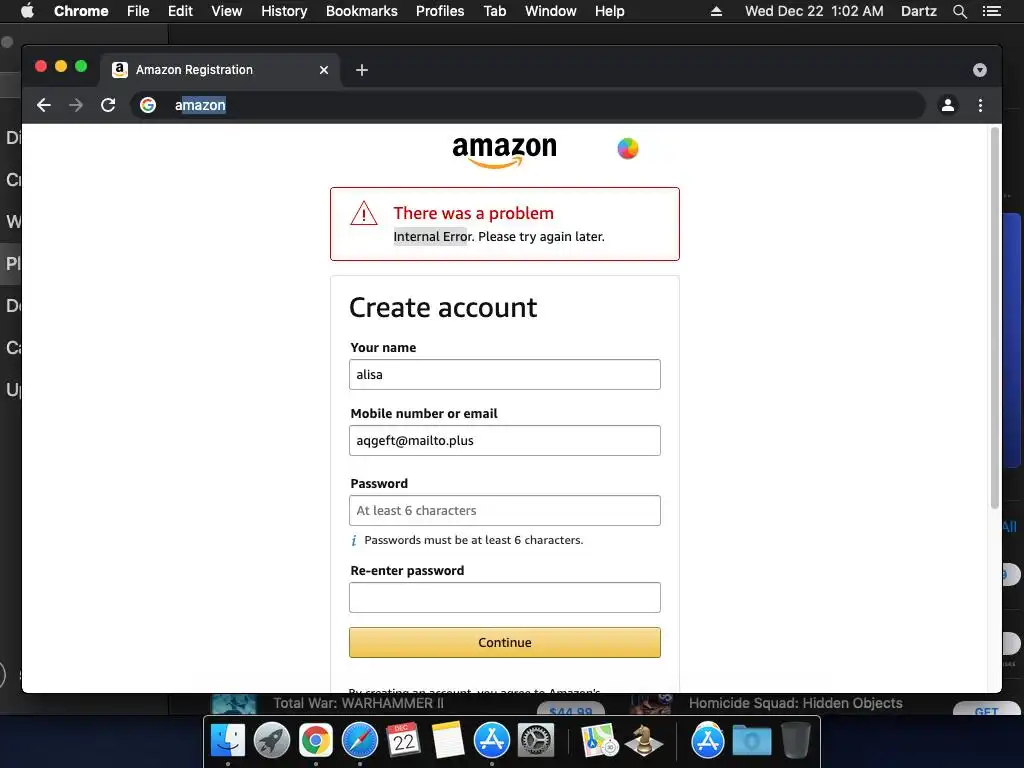Click the page vertical scrollbar
This screenshot has height=768, width=1024.
click(995, 317)
